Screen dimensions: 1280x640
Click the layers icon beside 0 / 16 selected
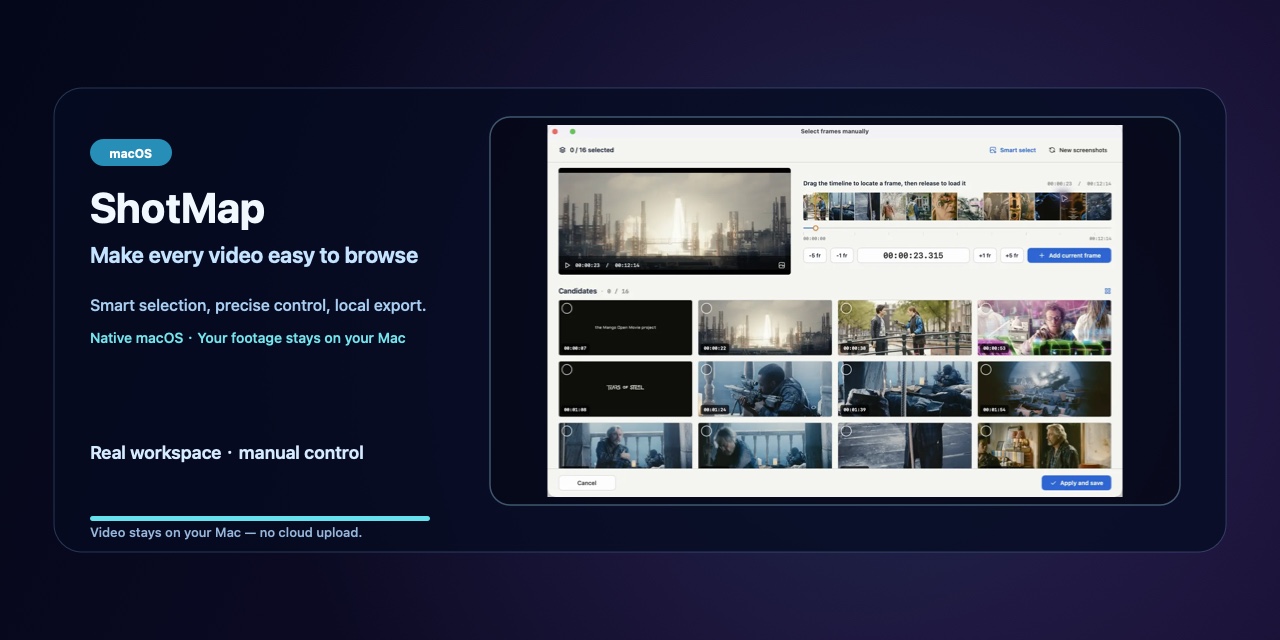(x=562, y=150)
